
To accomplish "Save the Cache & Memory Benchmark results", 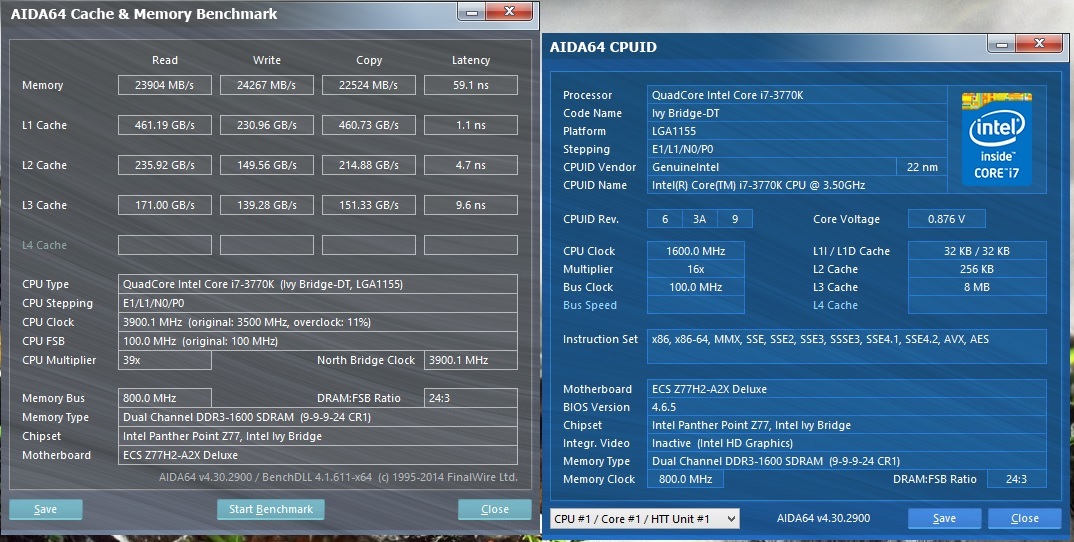I will tap(46, 509).
